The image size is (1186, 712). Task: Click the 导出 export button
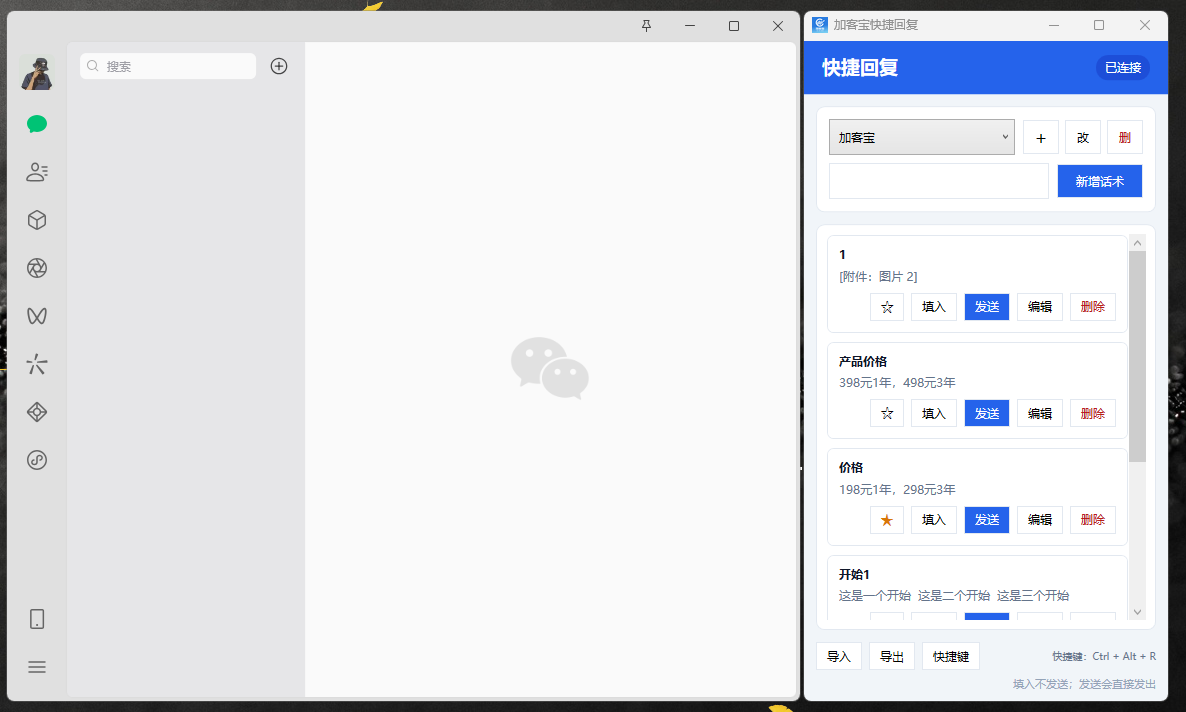[892, 657]
